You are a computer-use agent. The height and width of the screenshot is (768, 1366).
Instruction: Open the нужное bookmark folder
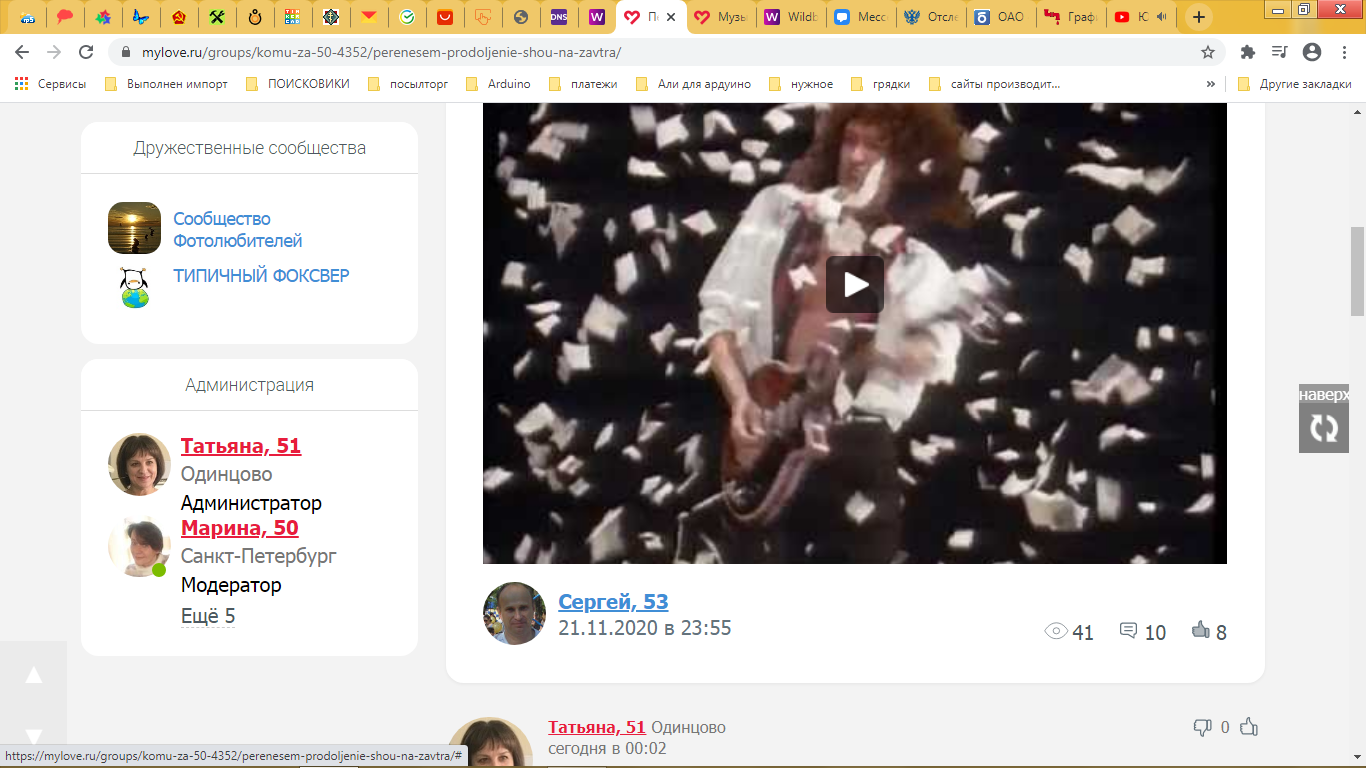coord(801,84)
